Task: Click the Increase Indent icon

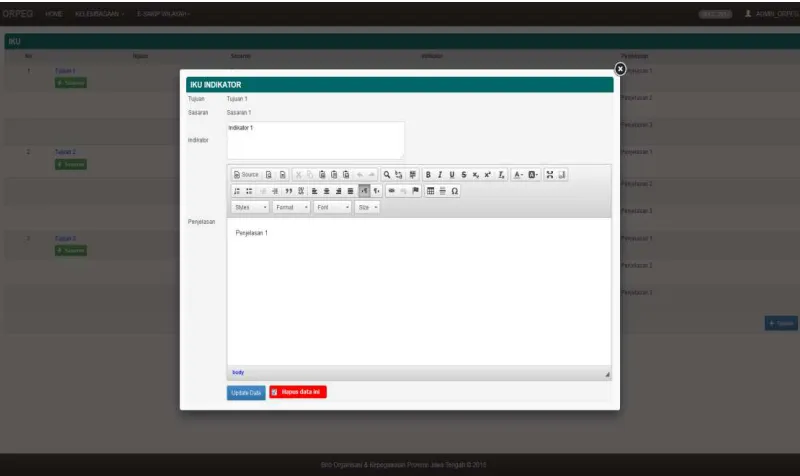Action: click(275, 191)
